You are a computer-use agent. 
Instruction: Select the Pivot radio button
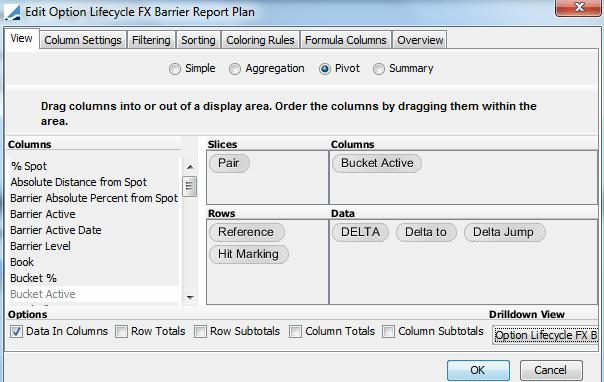(325, 69)
